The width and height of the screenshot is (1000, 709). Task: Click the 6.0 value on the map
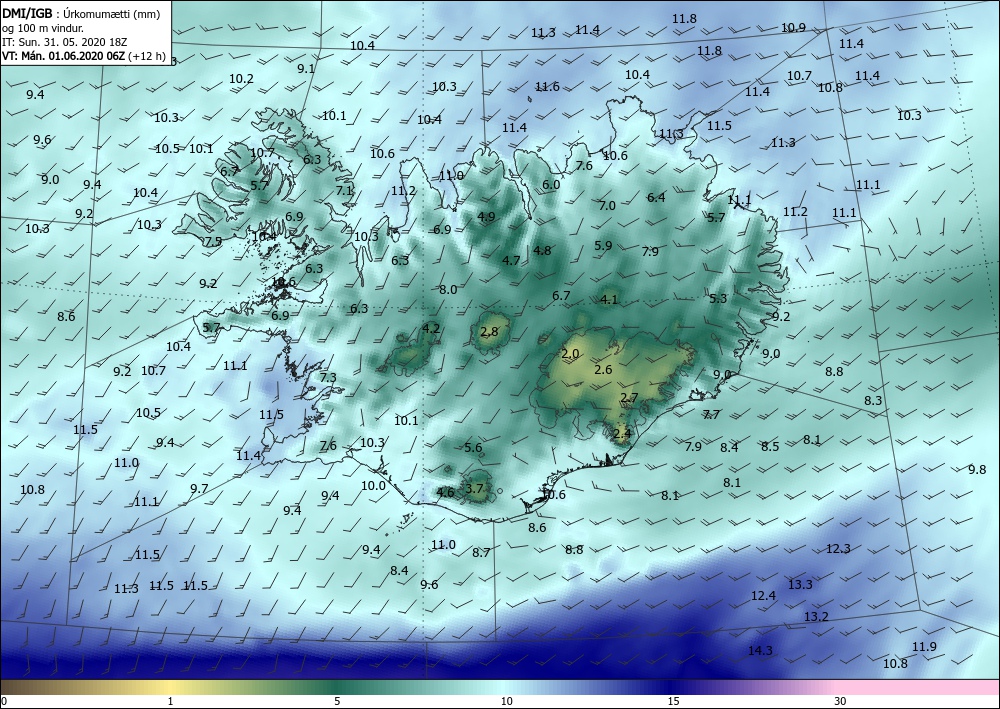pos(550,185)
